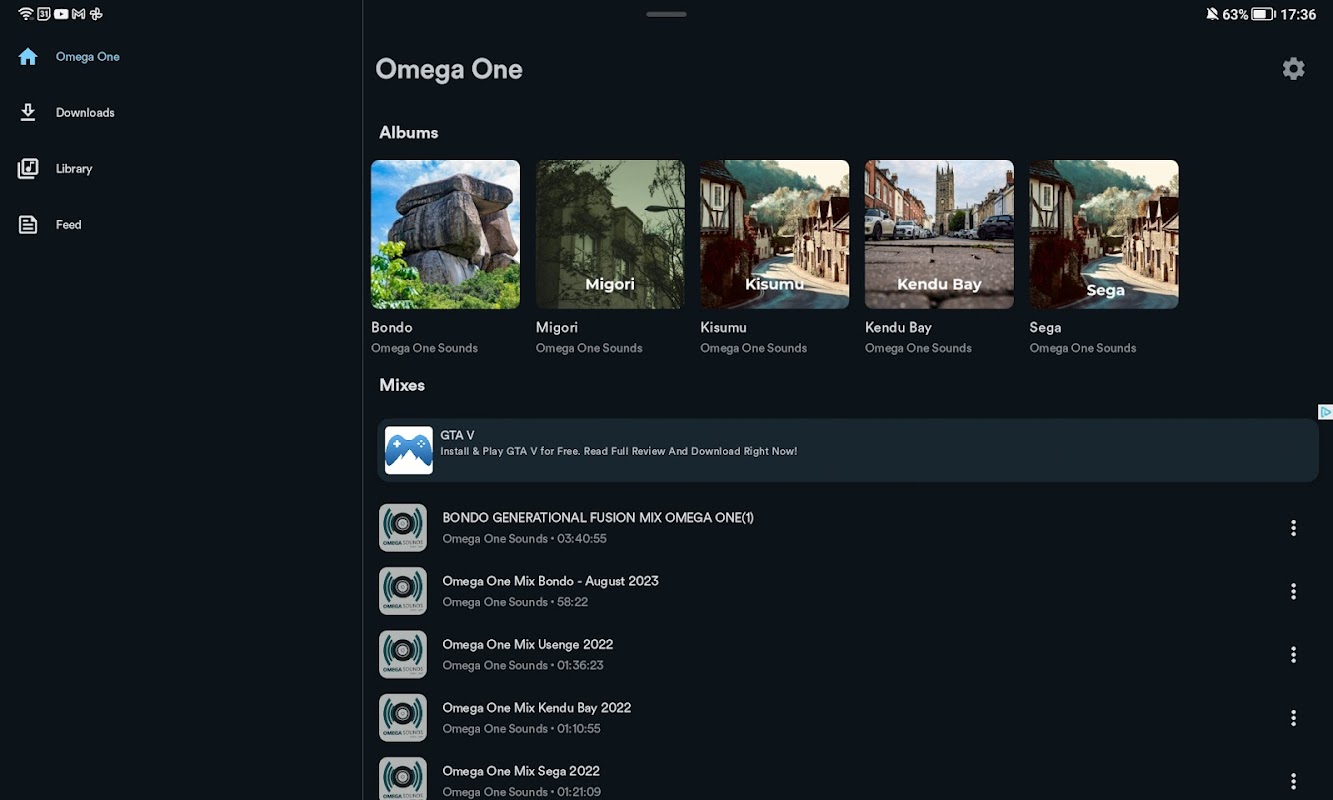
Task: Click BONDO GENERATIONAL FUSION MIX cover icon
Action: (403, 528)
